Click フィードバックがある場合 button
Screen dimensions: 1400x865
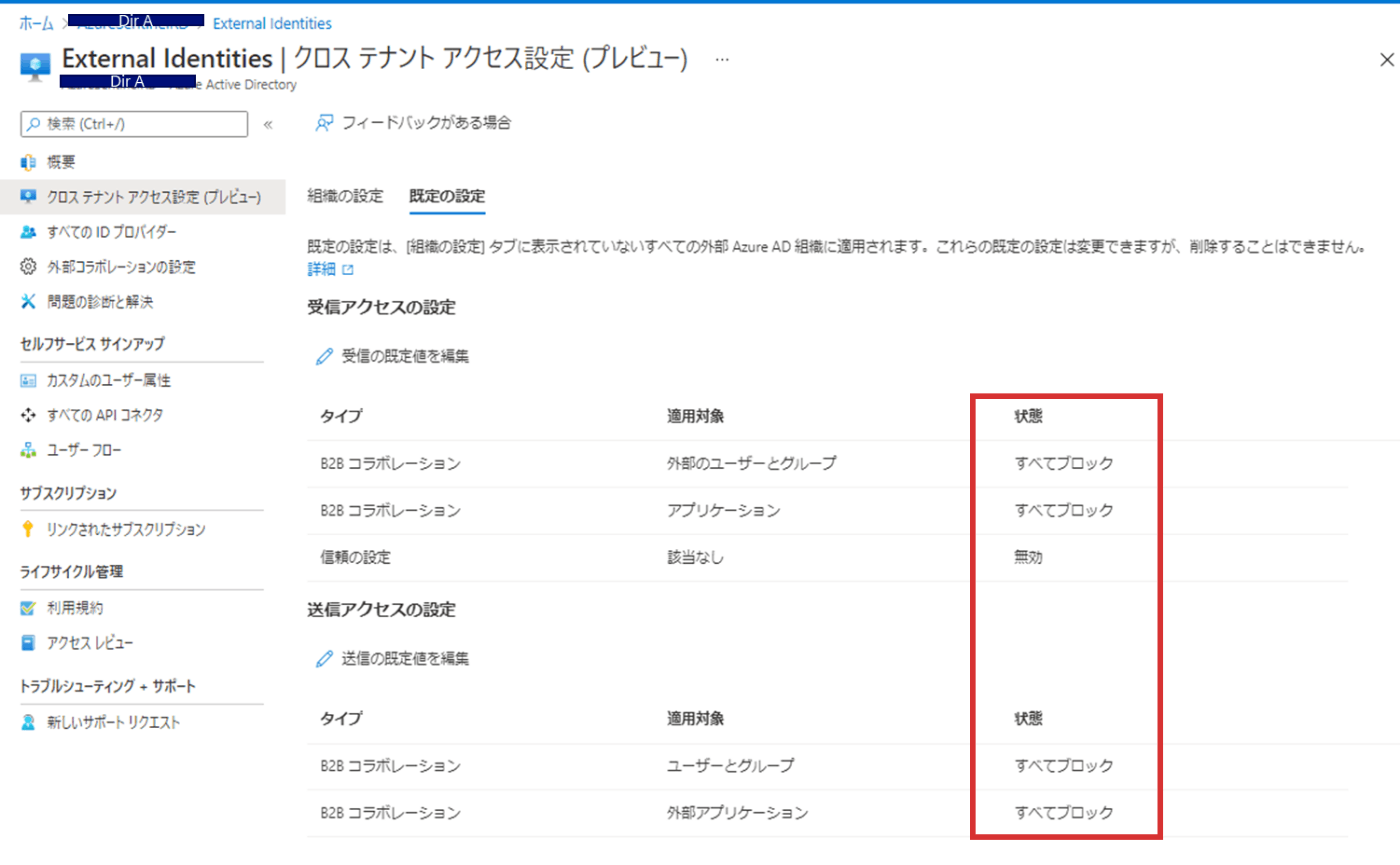pos(414,123)
